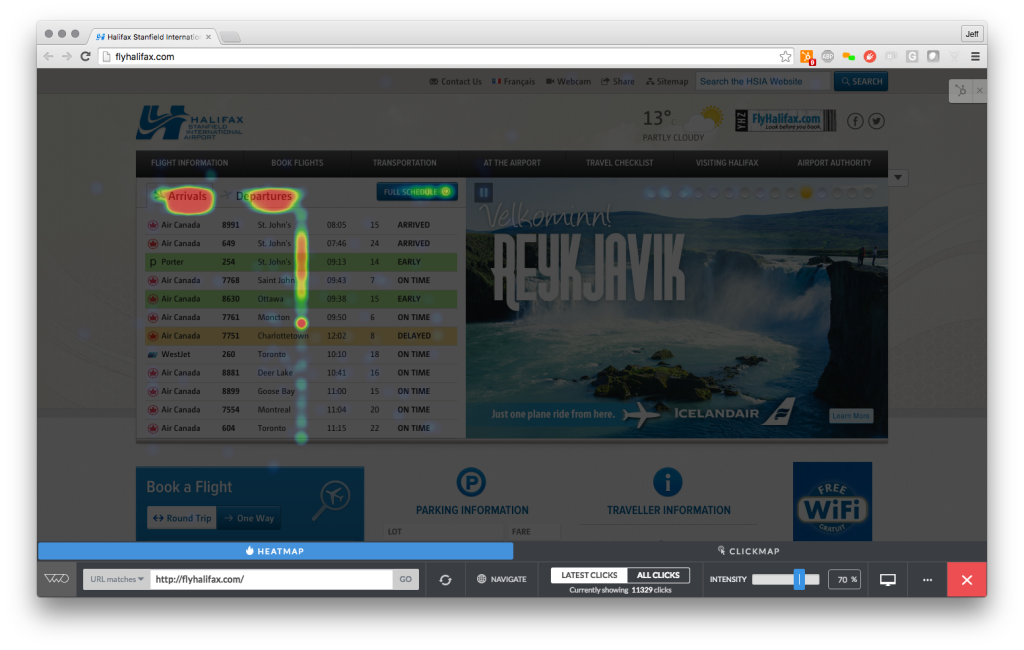Adjust the INTENSITY slider handle
The width and height of the screenshot is (1024, 650).
tap(799, 579)
